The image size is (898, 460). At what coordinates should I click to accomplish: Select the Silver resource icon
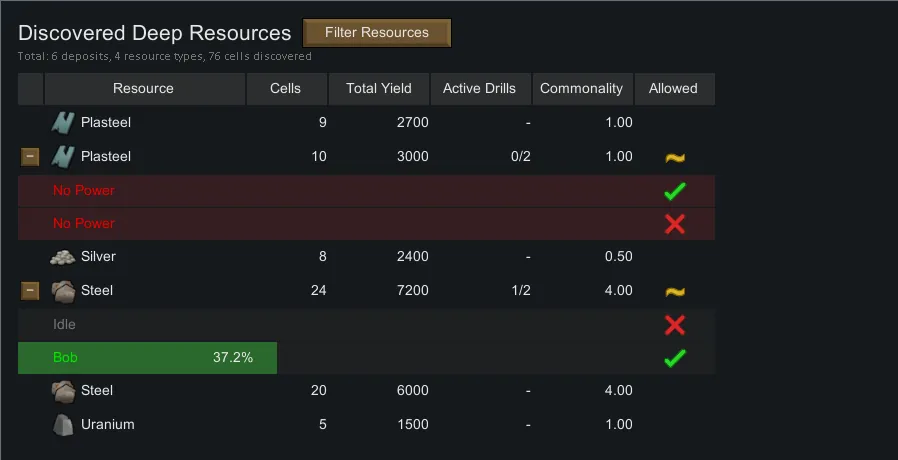coord(63,257)
